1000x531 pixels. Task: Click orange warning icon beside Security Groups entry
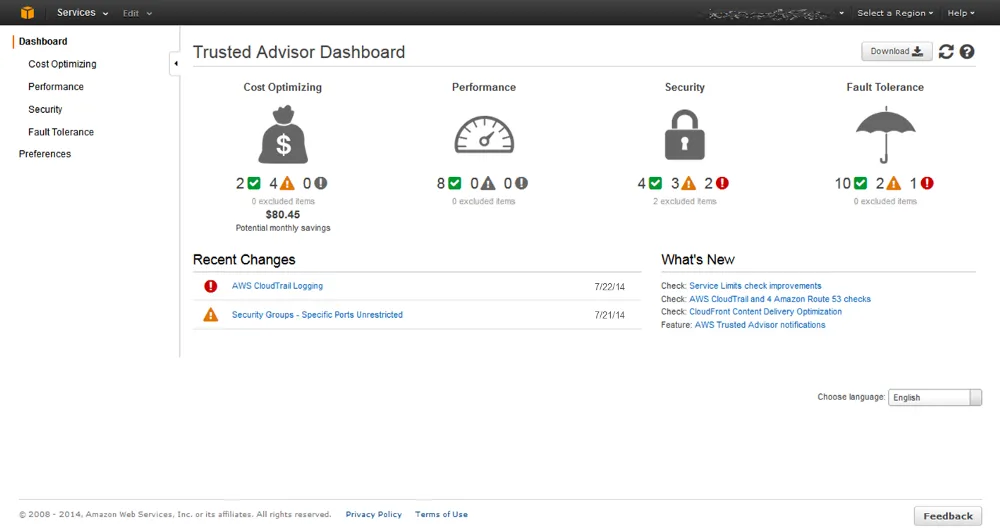point(211,315)
